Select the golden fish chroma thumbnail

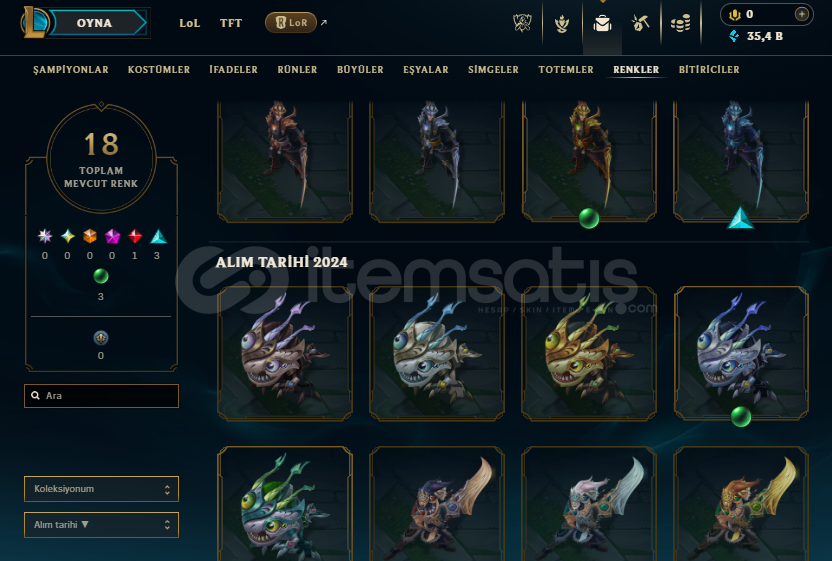(x=589, y=353)
